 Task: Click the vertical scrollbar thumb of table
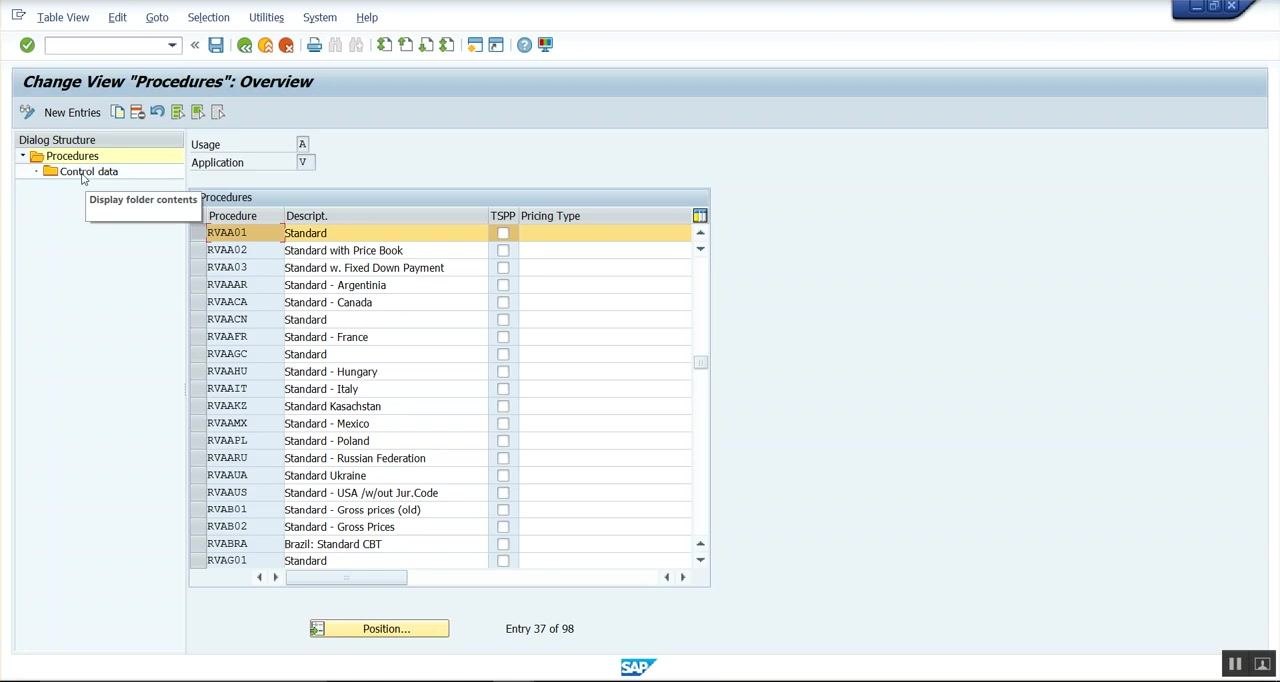pos(700,363)
